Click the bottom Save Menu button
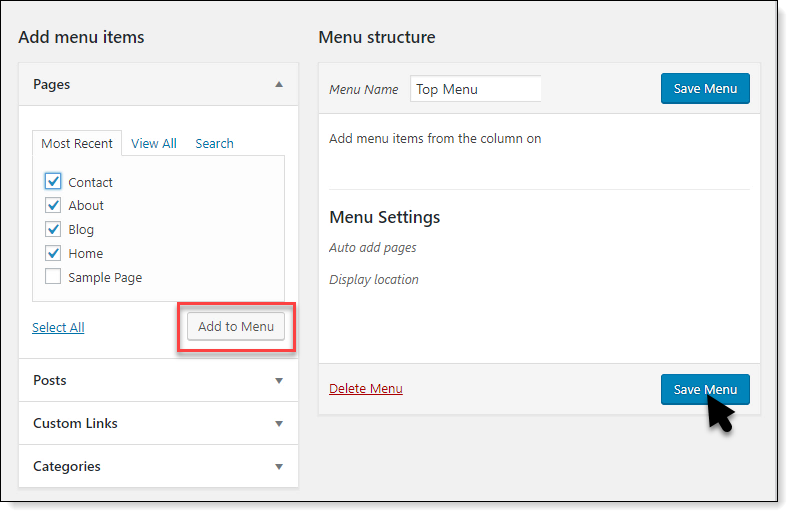This screenshot has width=793, height=517. click(x=705, y=389)
